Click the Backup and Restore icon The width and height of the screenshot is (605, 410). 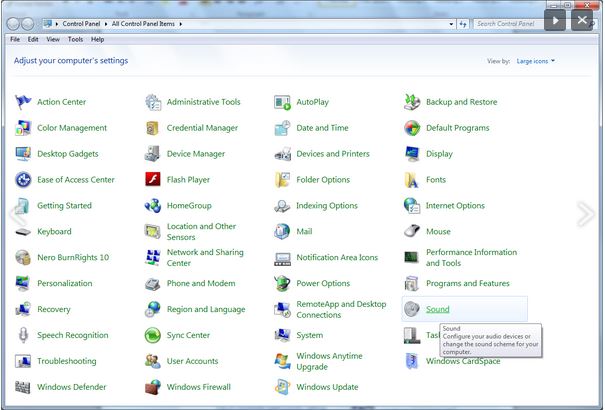(x=412, y=102)
